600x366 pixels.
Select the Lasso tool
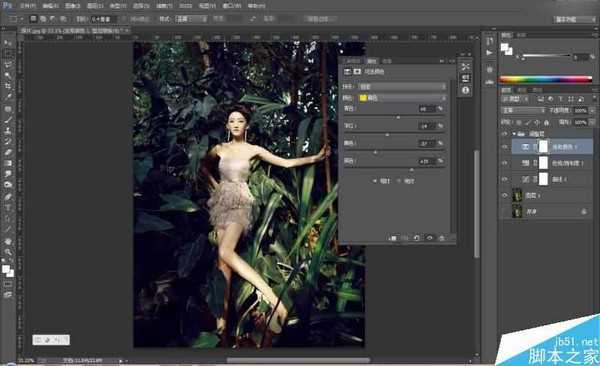pyautogui.click(x=8, y=64)
